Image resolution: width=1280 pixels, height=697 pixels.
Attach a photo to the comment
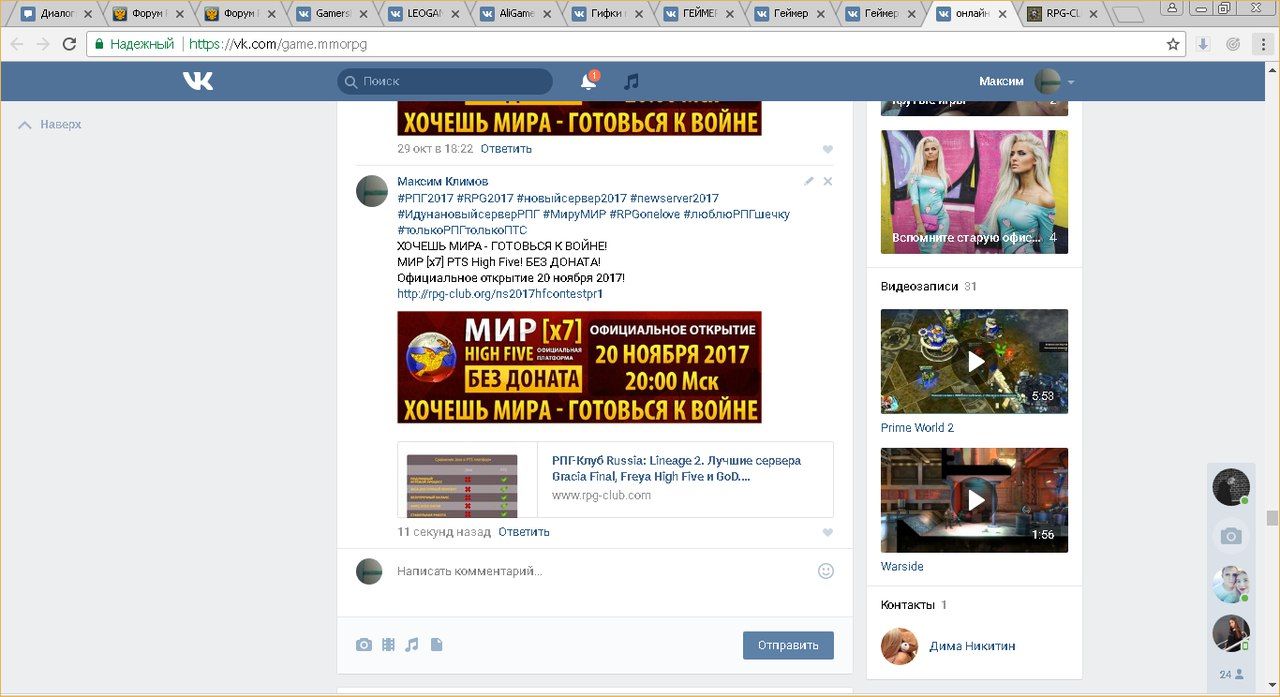(364, 645)
